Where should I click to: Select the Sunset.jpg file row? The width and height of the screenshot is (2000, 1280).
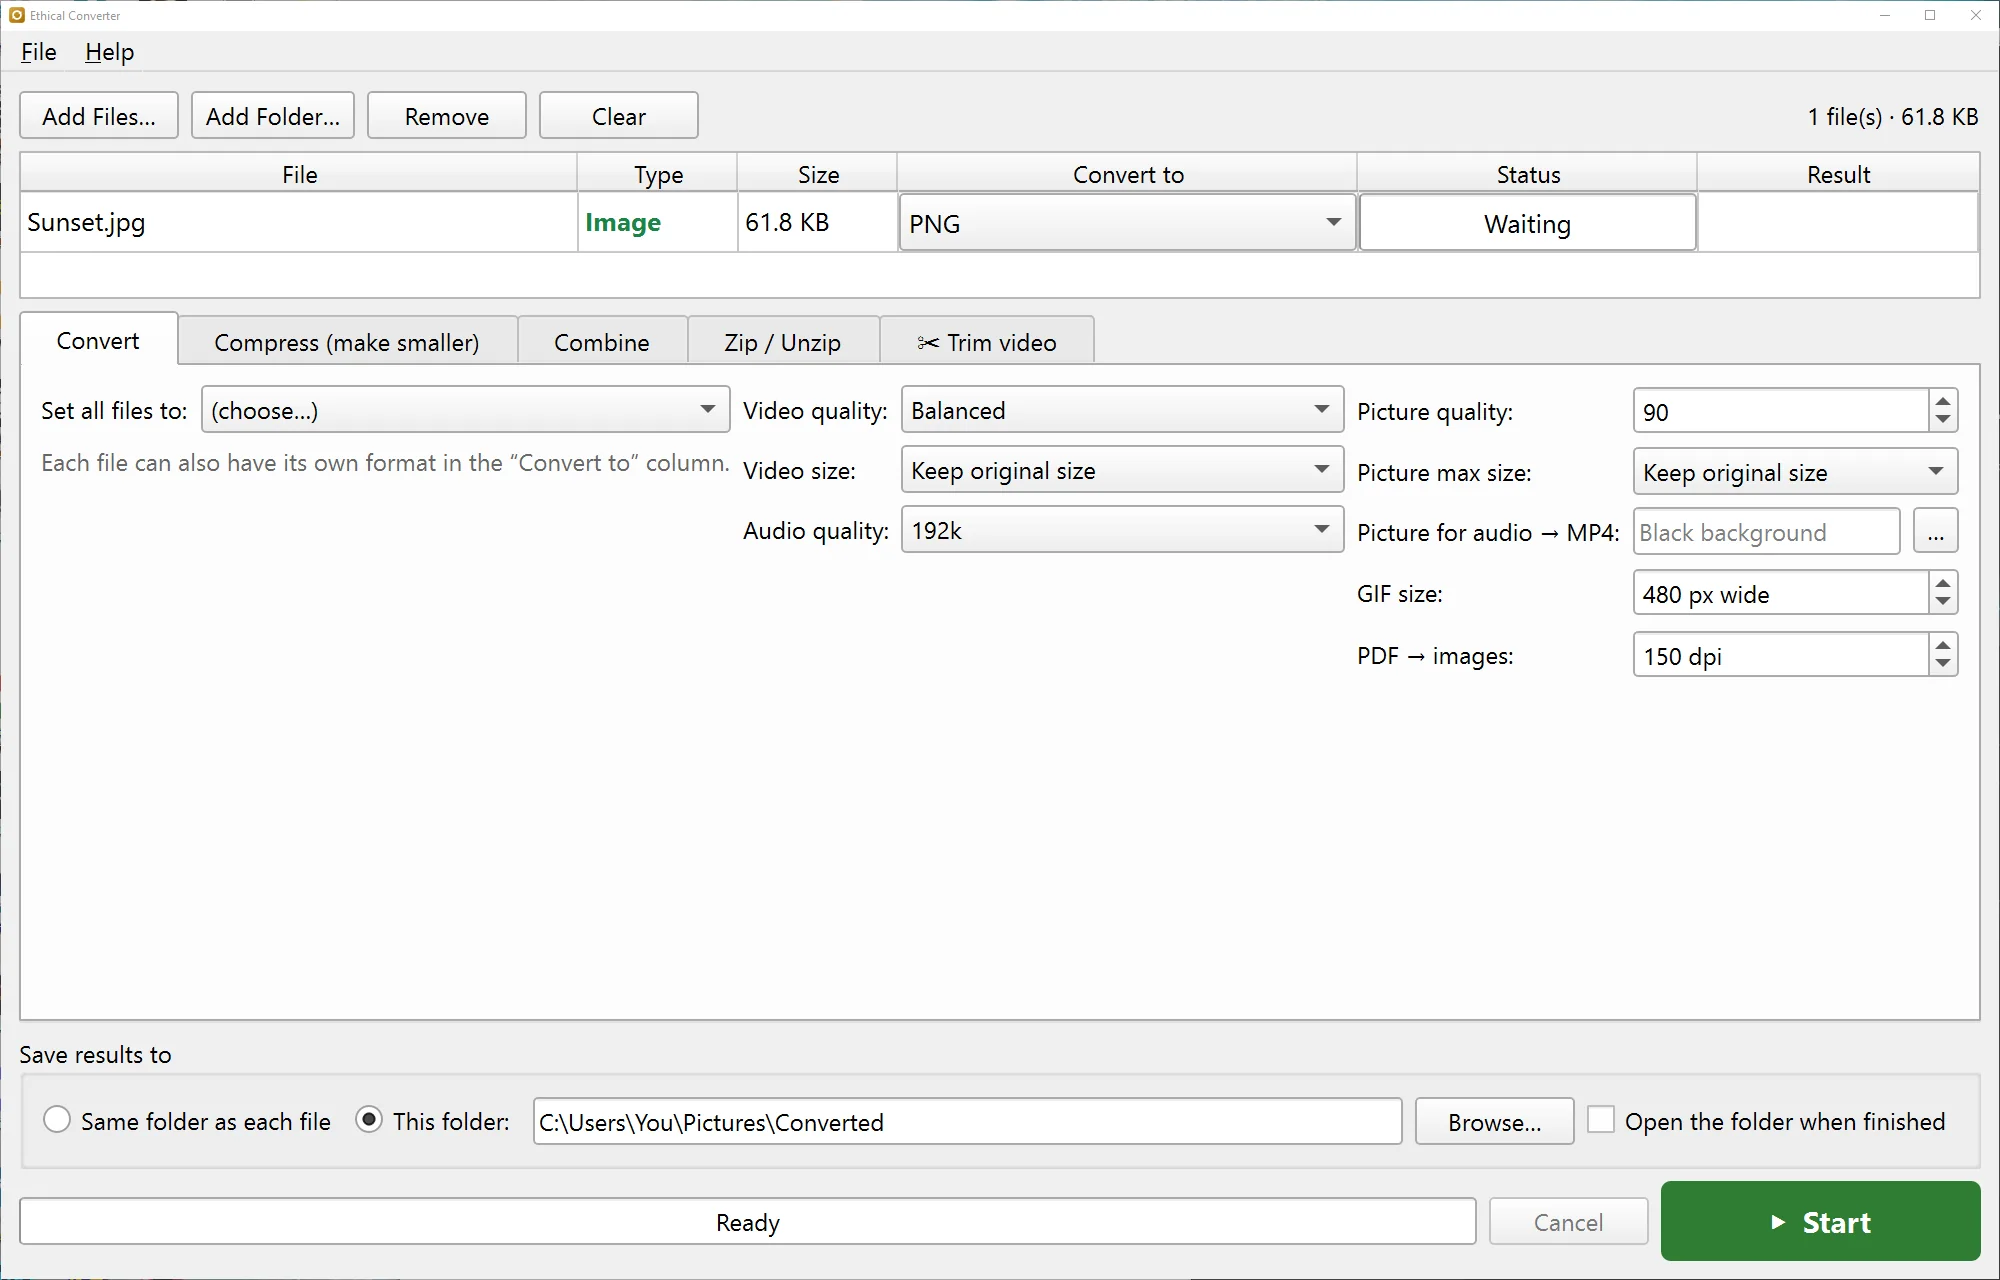tap(999, 222)
